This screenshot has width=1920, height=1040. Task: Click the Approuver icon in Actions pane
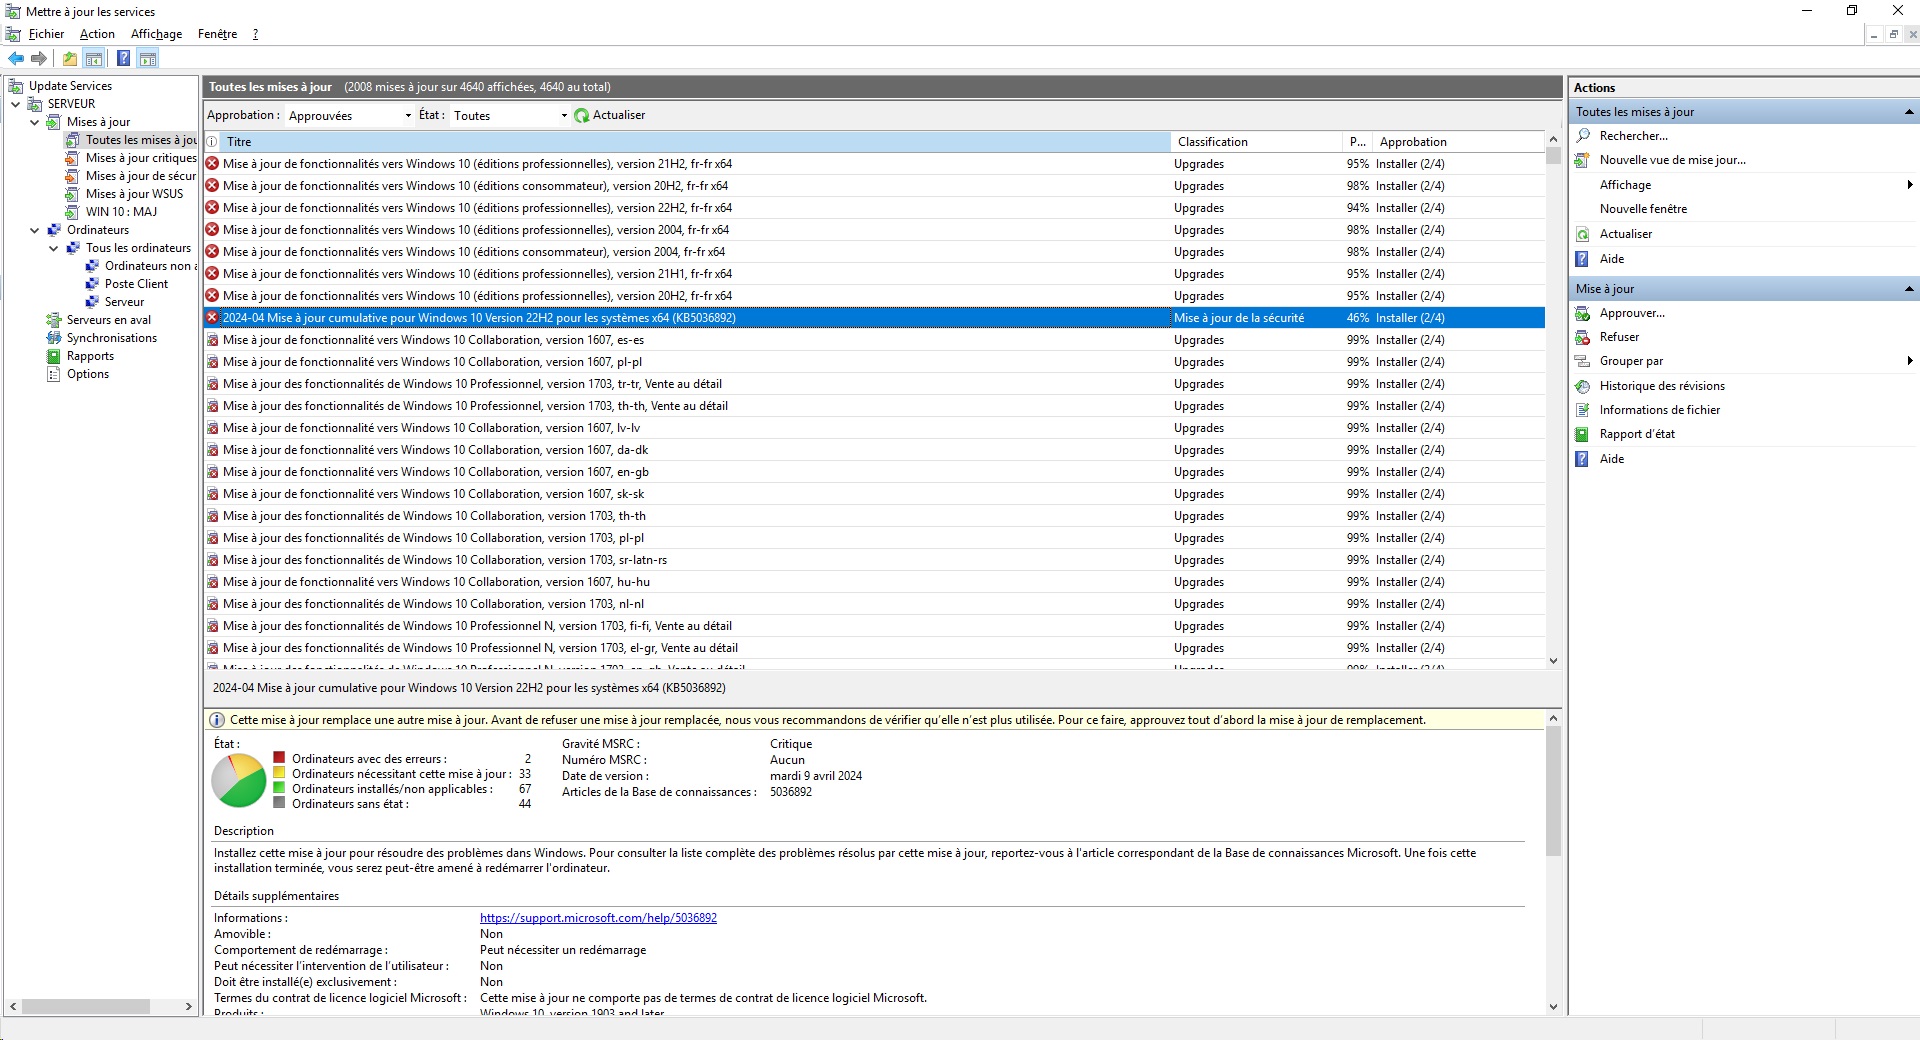(1583, 313)
